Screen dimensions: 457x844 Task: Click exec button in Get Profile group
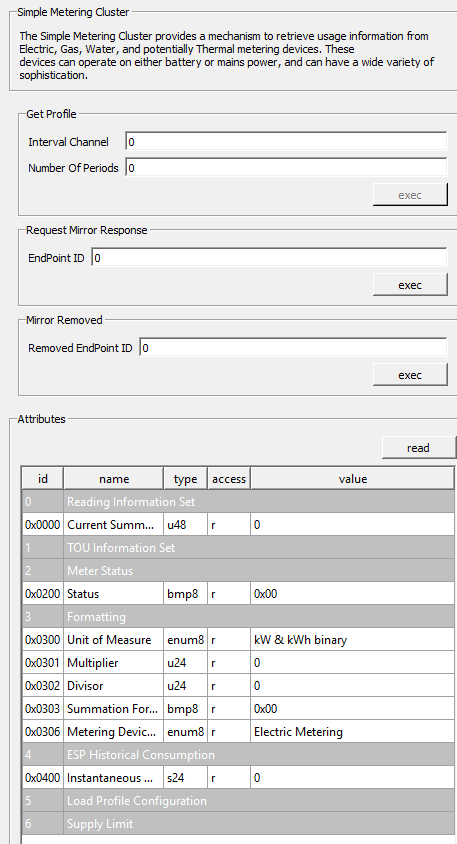pos(410,195)
